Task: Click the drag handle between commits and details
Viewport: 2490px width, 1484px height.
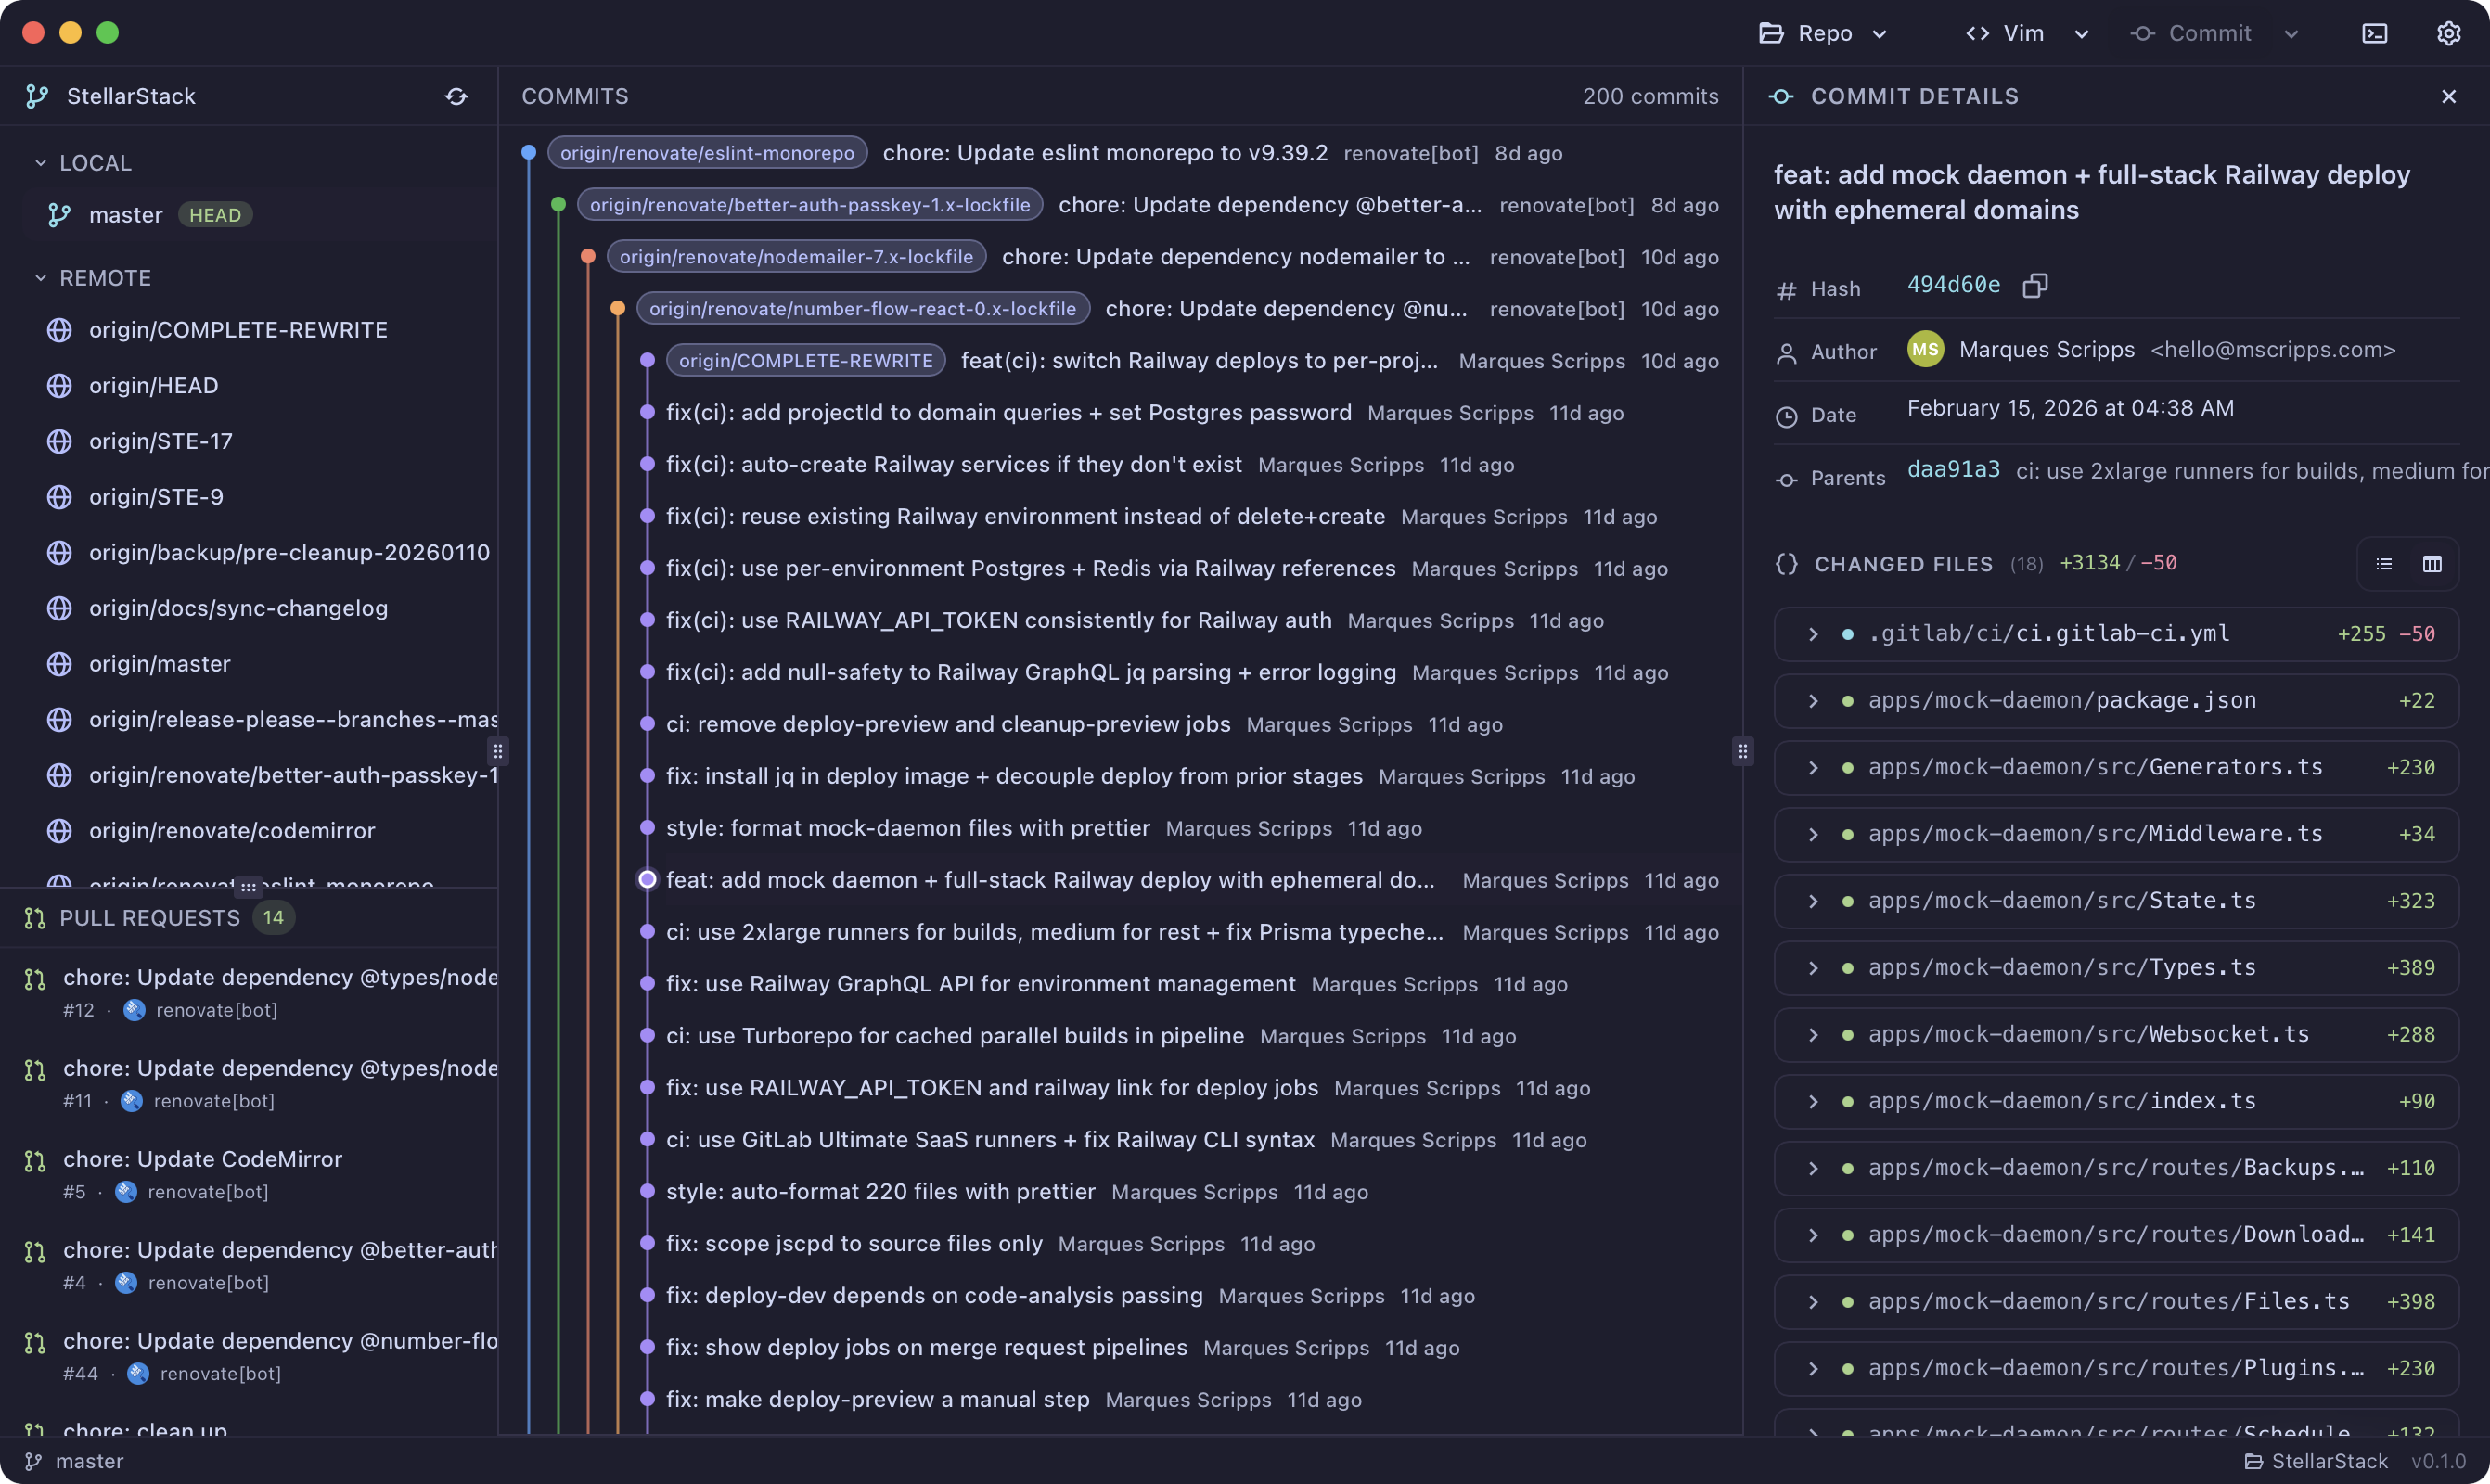Action: pyautogui.click(x=1743, y=751)
